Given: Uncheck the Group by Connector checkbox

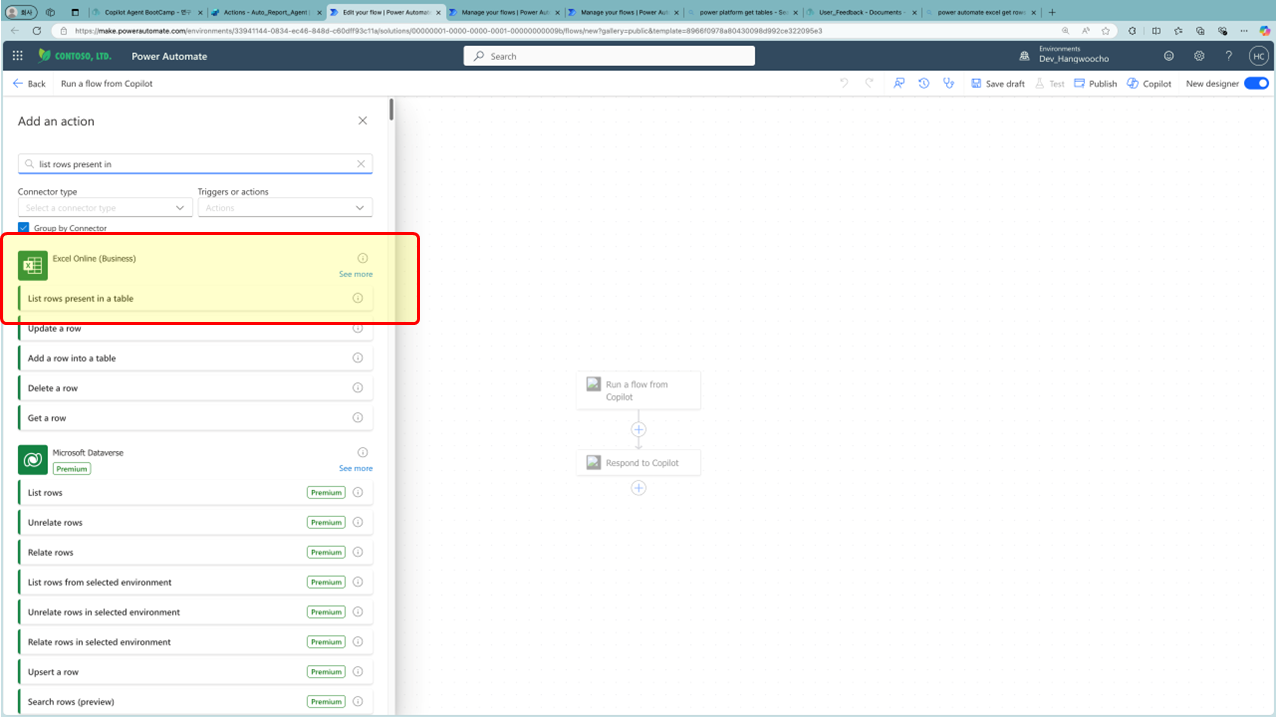Looking at the screenshot, I should tap(24, 228).
